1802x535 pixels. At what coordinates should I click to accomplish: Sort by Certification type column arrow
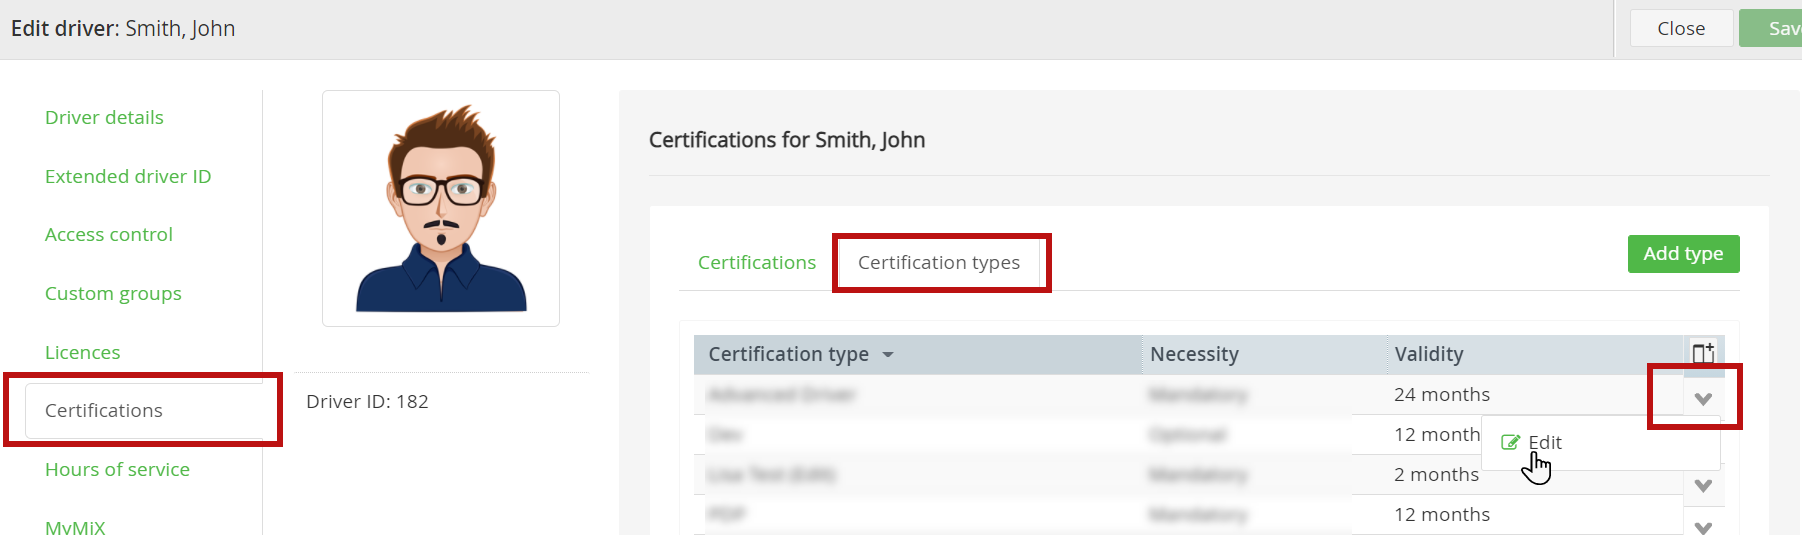[888, 355]
